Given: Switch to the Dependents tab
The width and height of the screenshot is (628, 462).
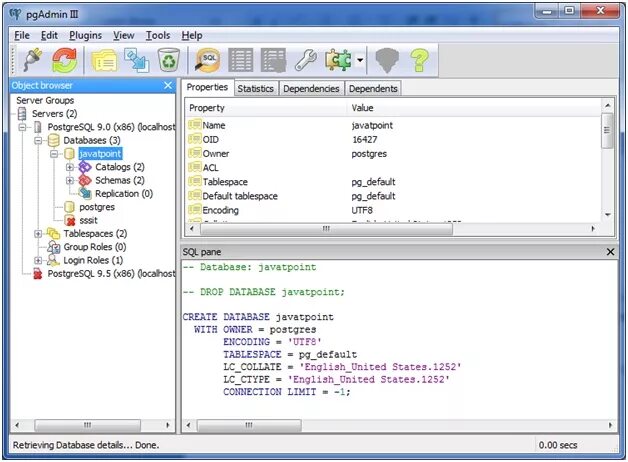Looking at the screenshot, I should [x=373, y=88].
